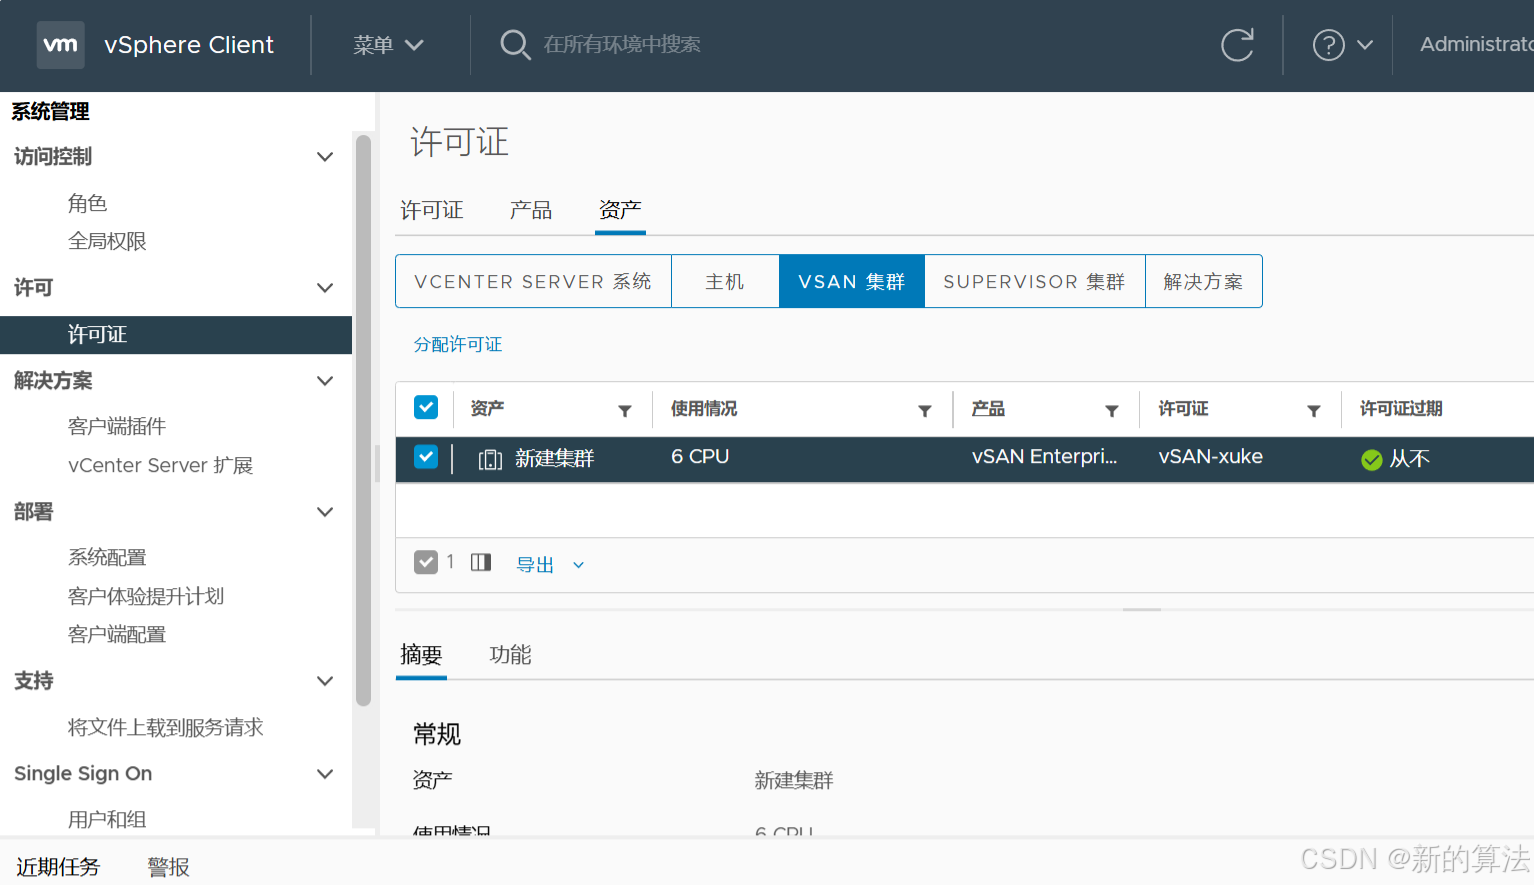Screen dimensions: 1534x885
Task: Collapse the 许可 section
Action: point(325,288)
